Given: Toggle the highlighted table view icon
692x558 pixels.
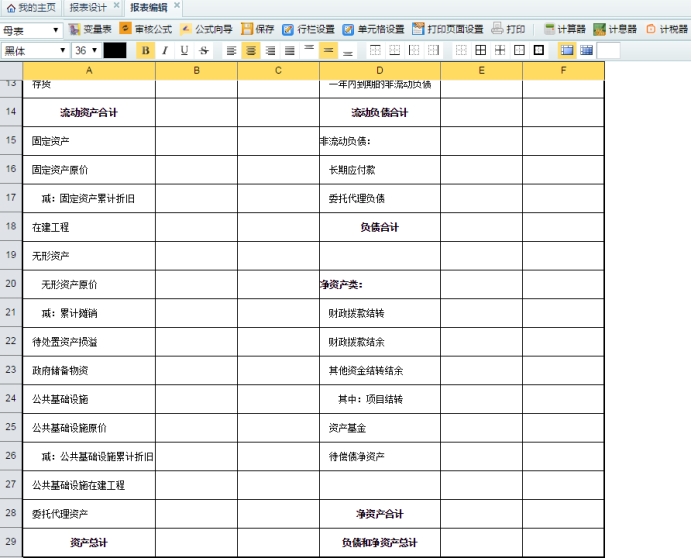Looking at the screenshot, I should (x=567, y=51).
